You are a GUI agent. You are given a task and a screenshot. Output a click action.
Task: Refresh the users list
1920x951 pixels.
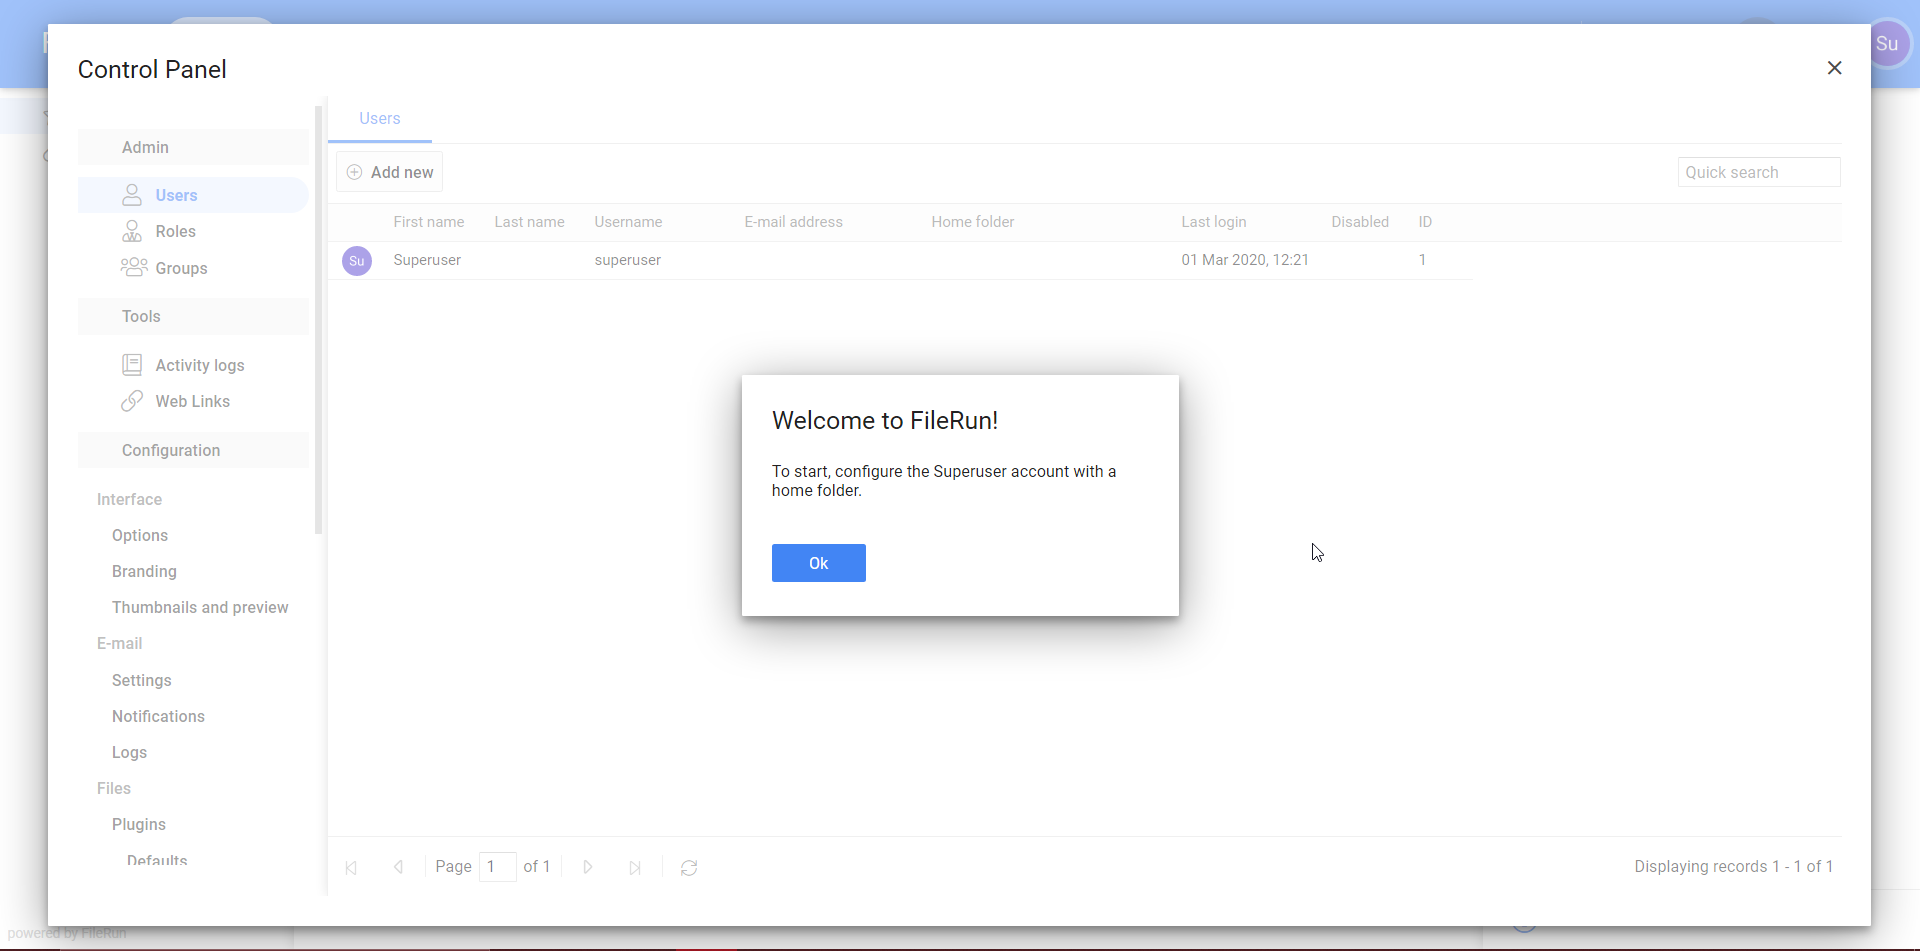click(689, 867)
